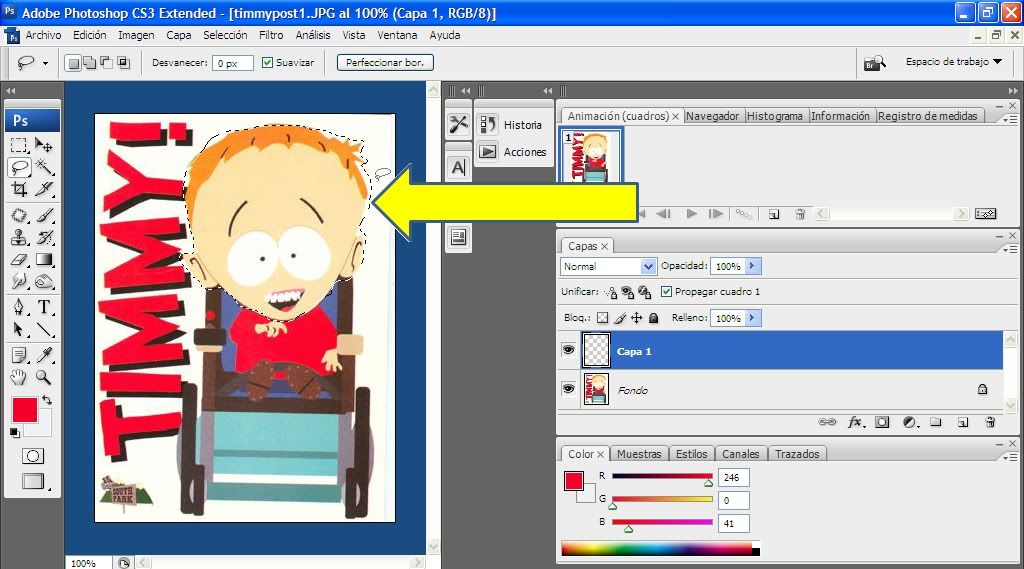Screen dimensions: 1024x569
Task: Select the Clone Stamp tool
Action: [x=19, y=237]
